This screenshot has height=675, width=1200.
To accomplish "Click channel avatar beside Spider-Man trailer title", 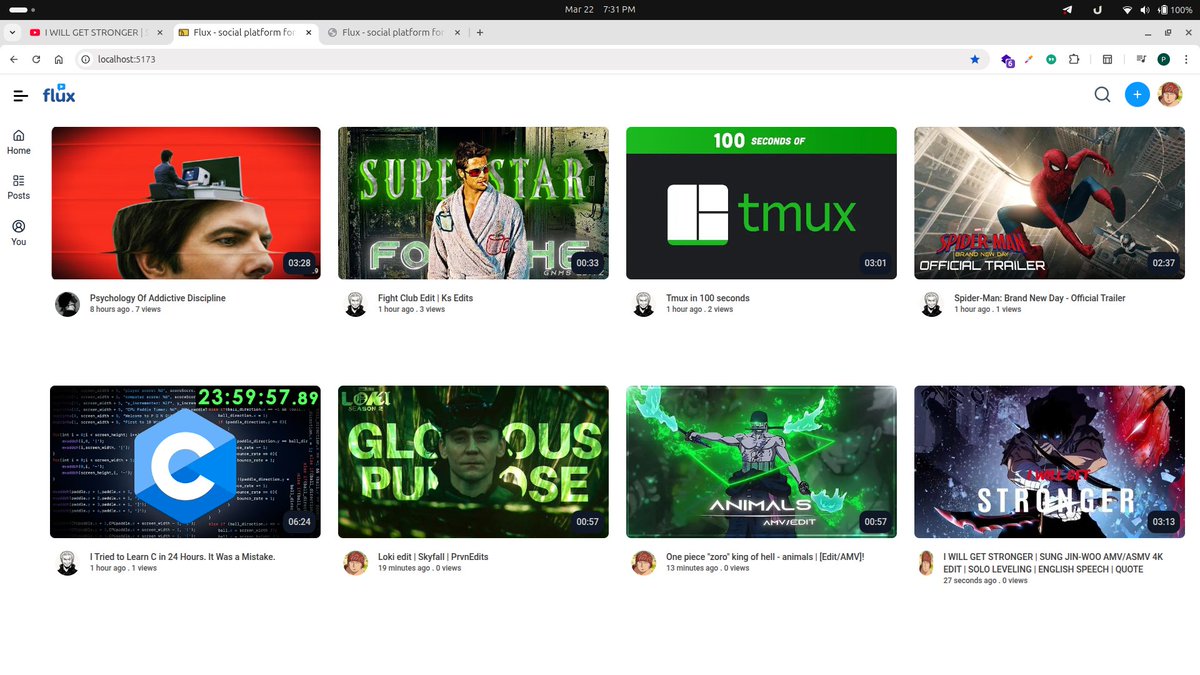I will 931,305.
